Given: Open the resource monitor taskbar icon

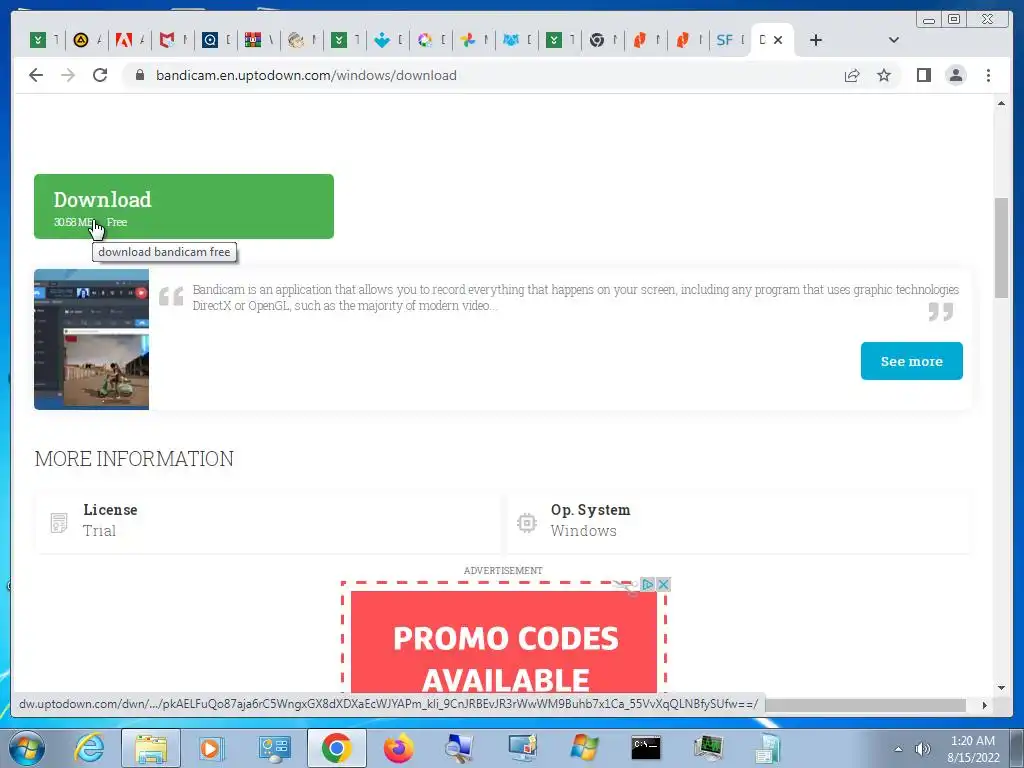Looking at the screenshot, I should pos(708,748).
